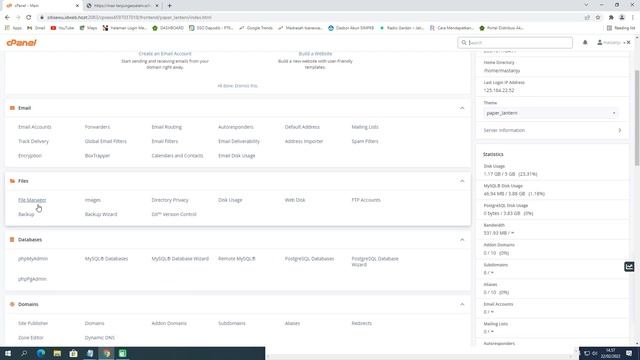Open a new browser tab
Screen dimensions: 640x360
tap(169, 6)
